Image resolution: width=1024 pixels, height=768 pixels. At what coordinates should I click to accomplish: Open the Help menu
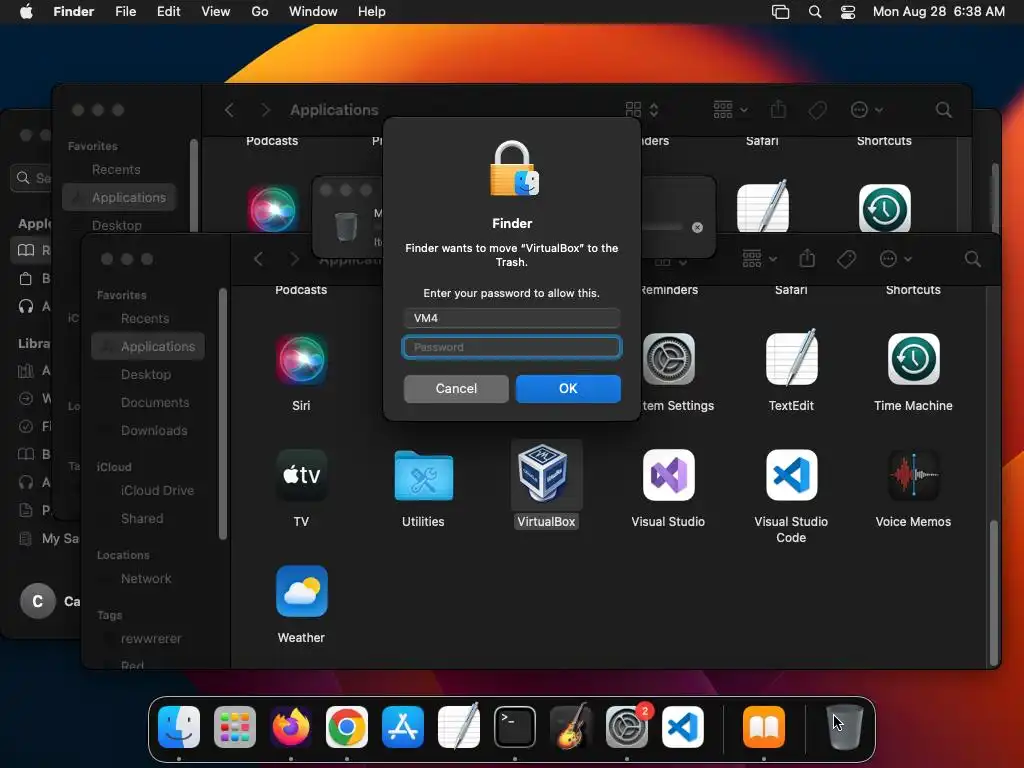pos(372,12)
